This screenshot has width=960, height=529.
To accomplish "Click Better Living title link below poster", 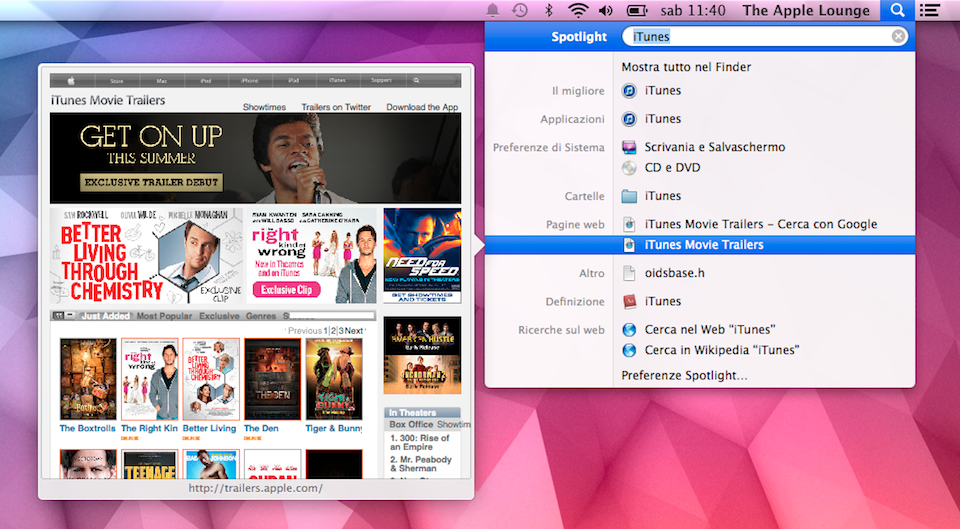I will click(x=209, y=429).
